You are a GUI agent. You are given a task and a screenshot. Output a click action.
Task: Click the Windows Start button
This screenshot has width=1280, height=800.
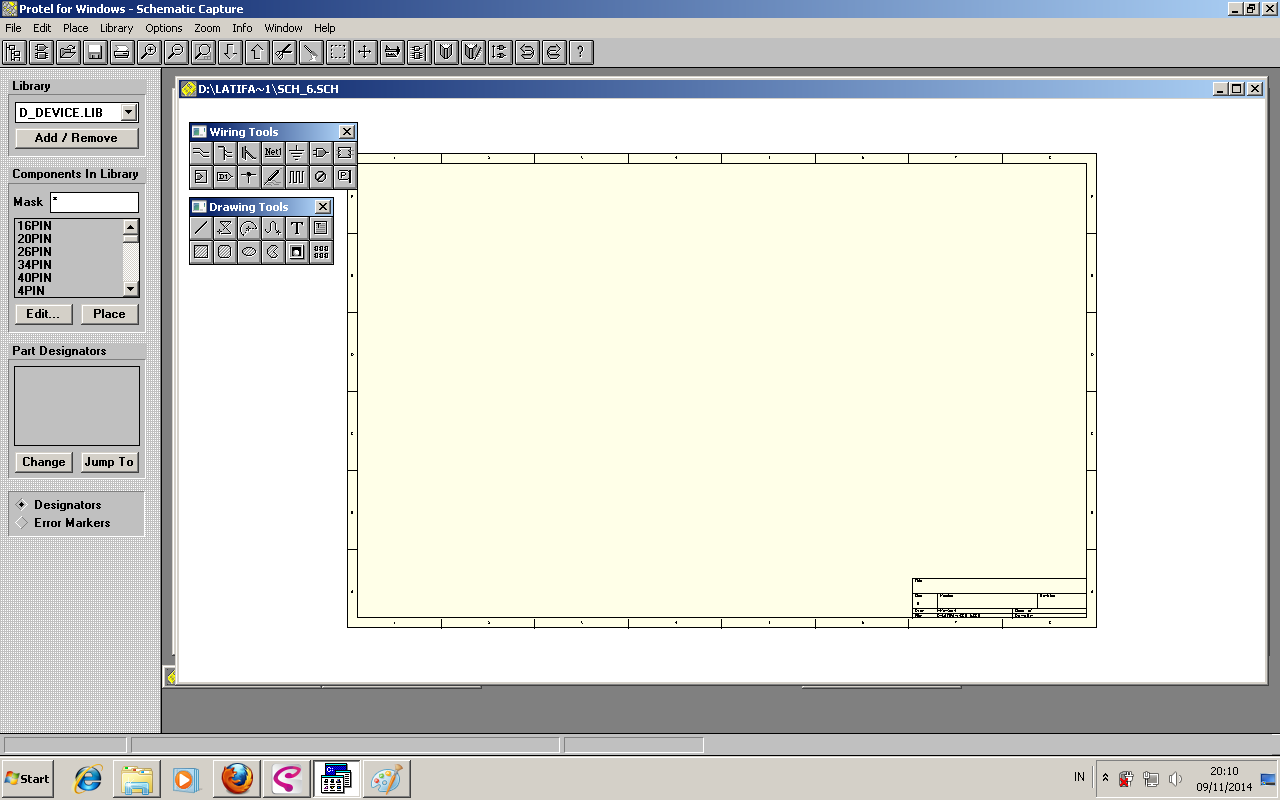[28, 778]
